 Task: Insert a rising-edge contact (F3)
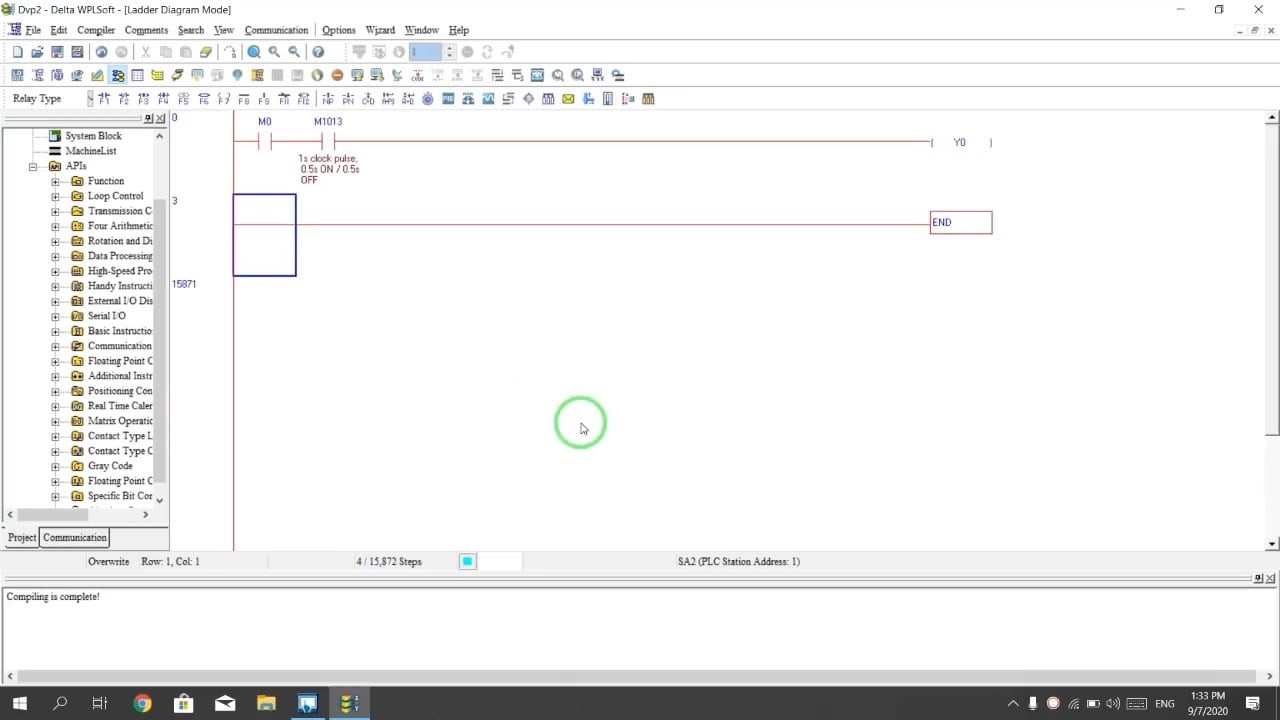point(144,98)
